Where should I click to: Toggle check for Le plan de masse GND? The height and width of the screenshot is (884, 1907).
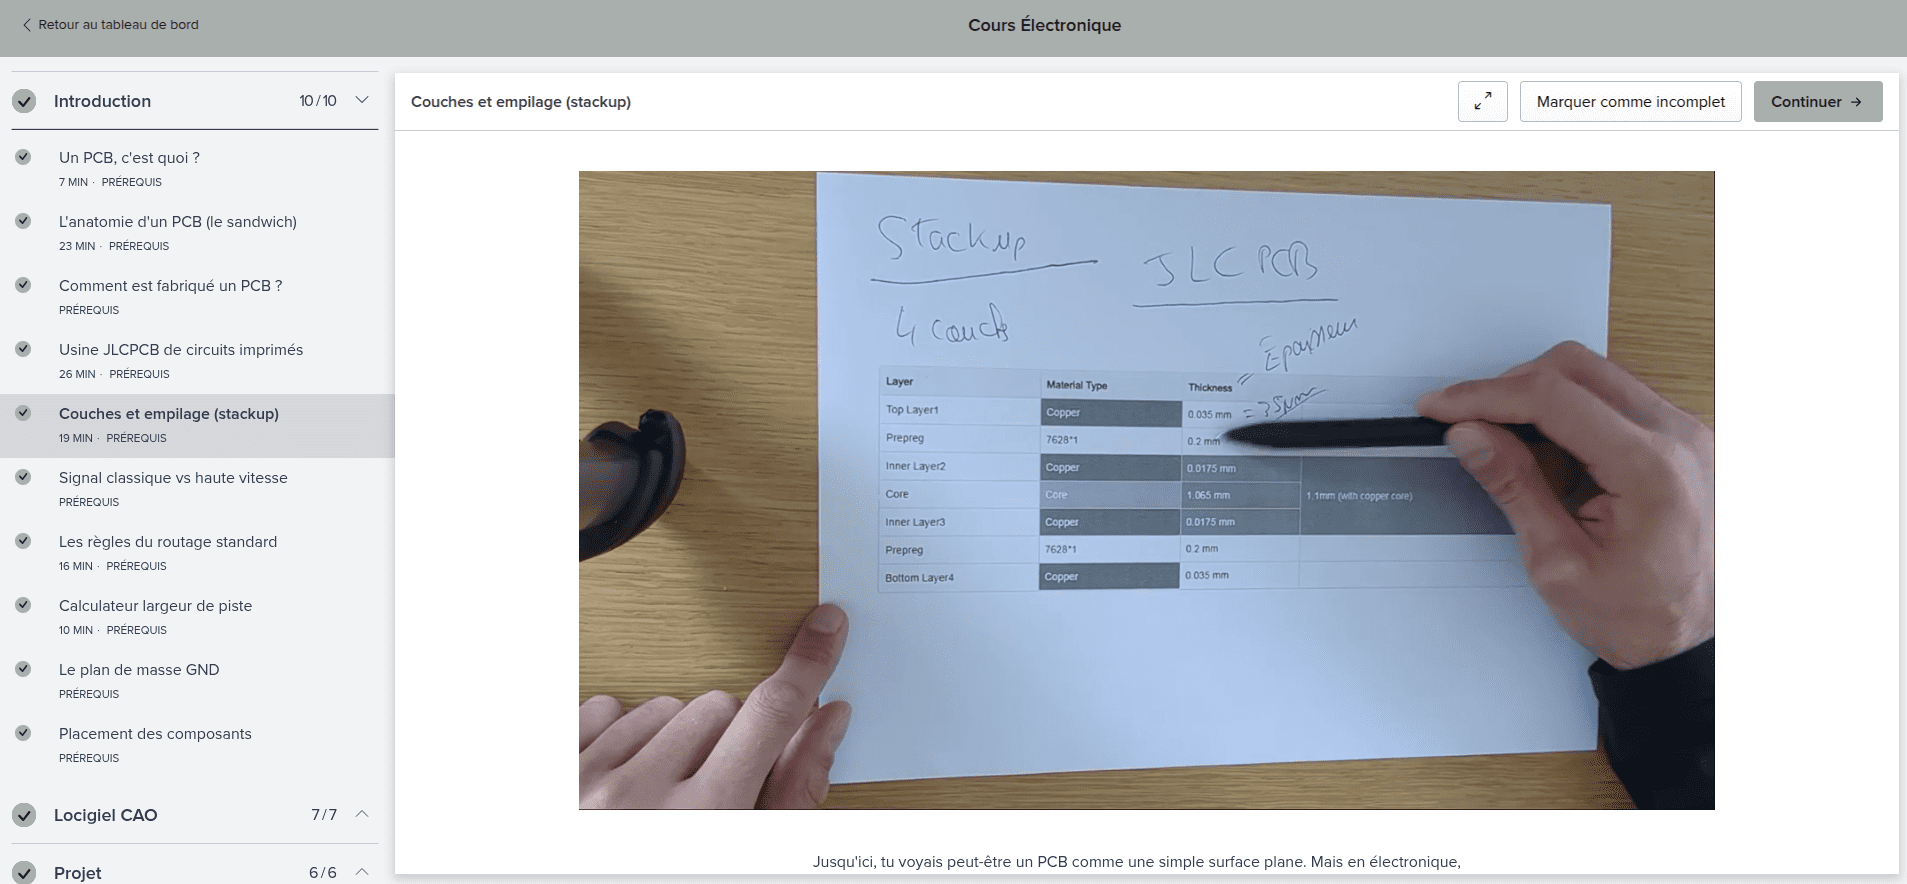pos(23,669)
